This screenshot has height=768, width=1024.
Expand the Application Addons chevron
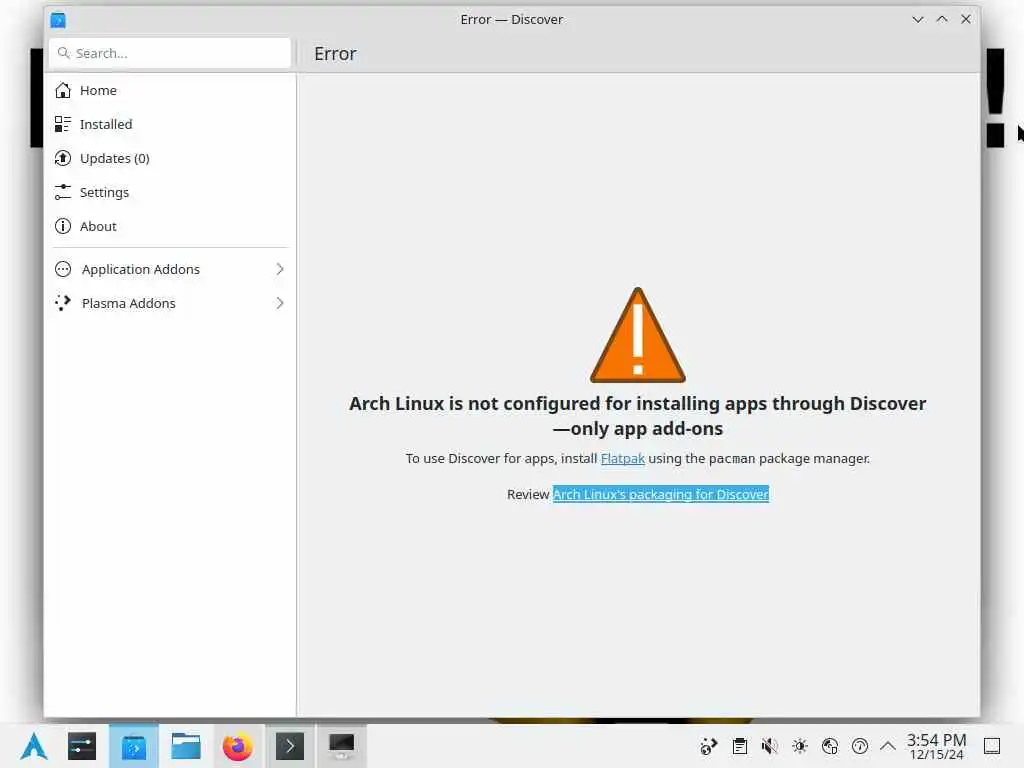coord(280,269)
